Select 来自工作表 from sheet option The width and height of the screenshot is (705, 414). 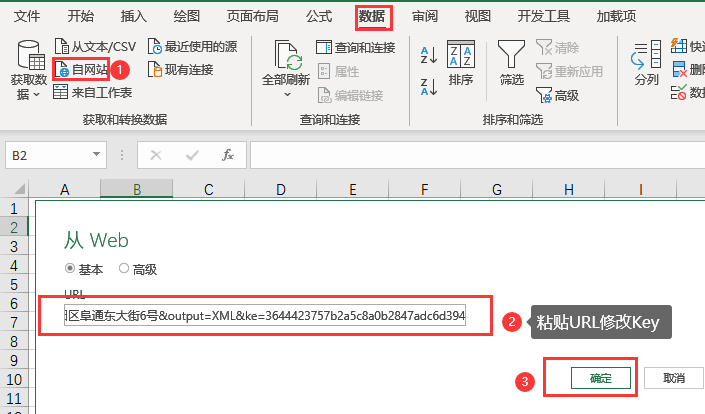click(93, 92)
